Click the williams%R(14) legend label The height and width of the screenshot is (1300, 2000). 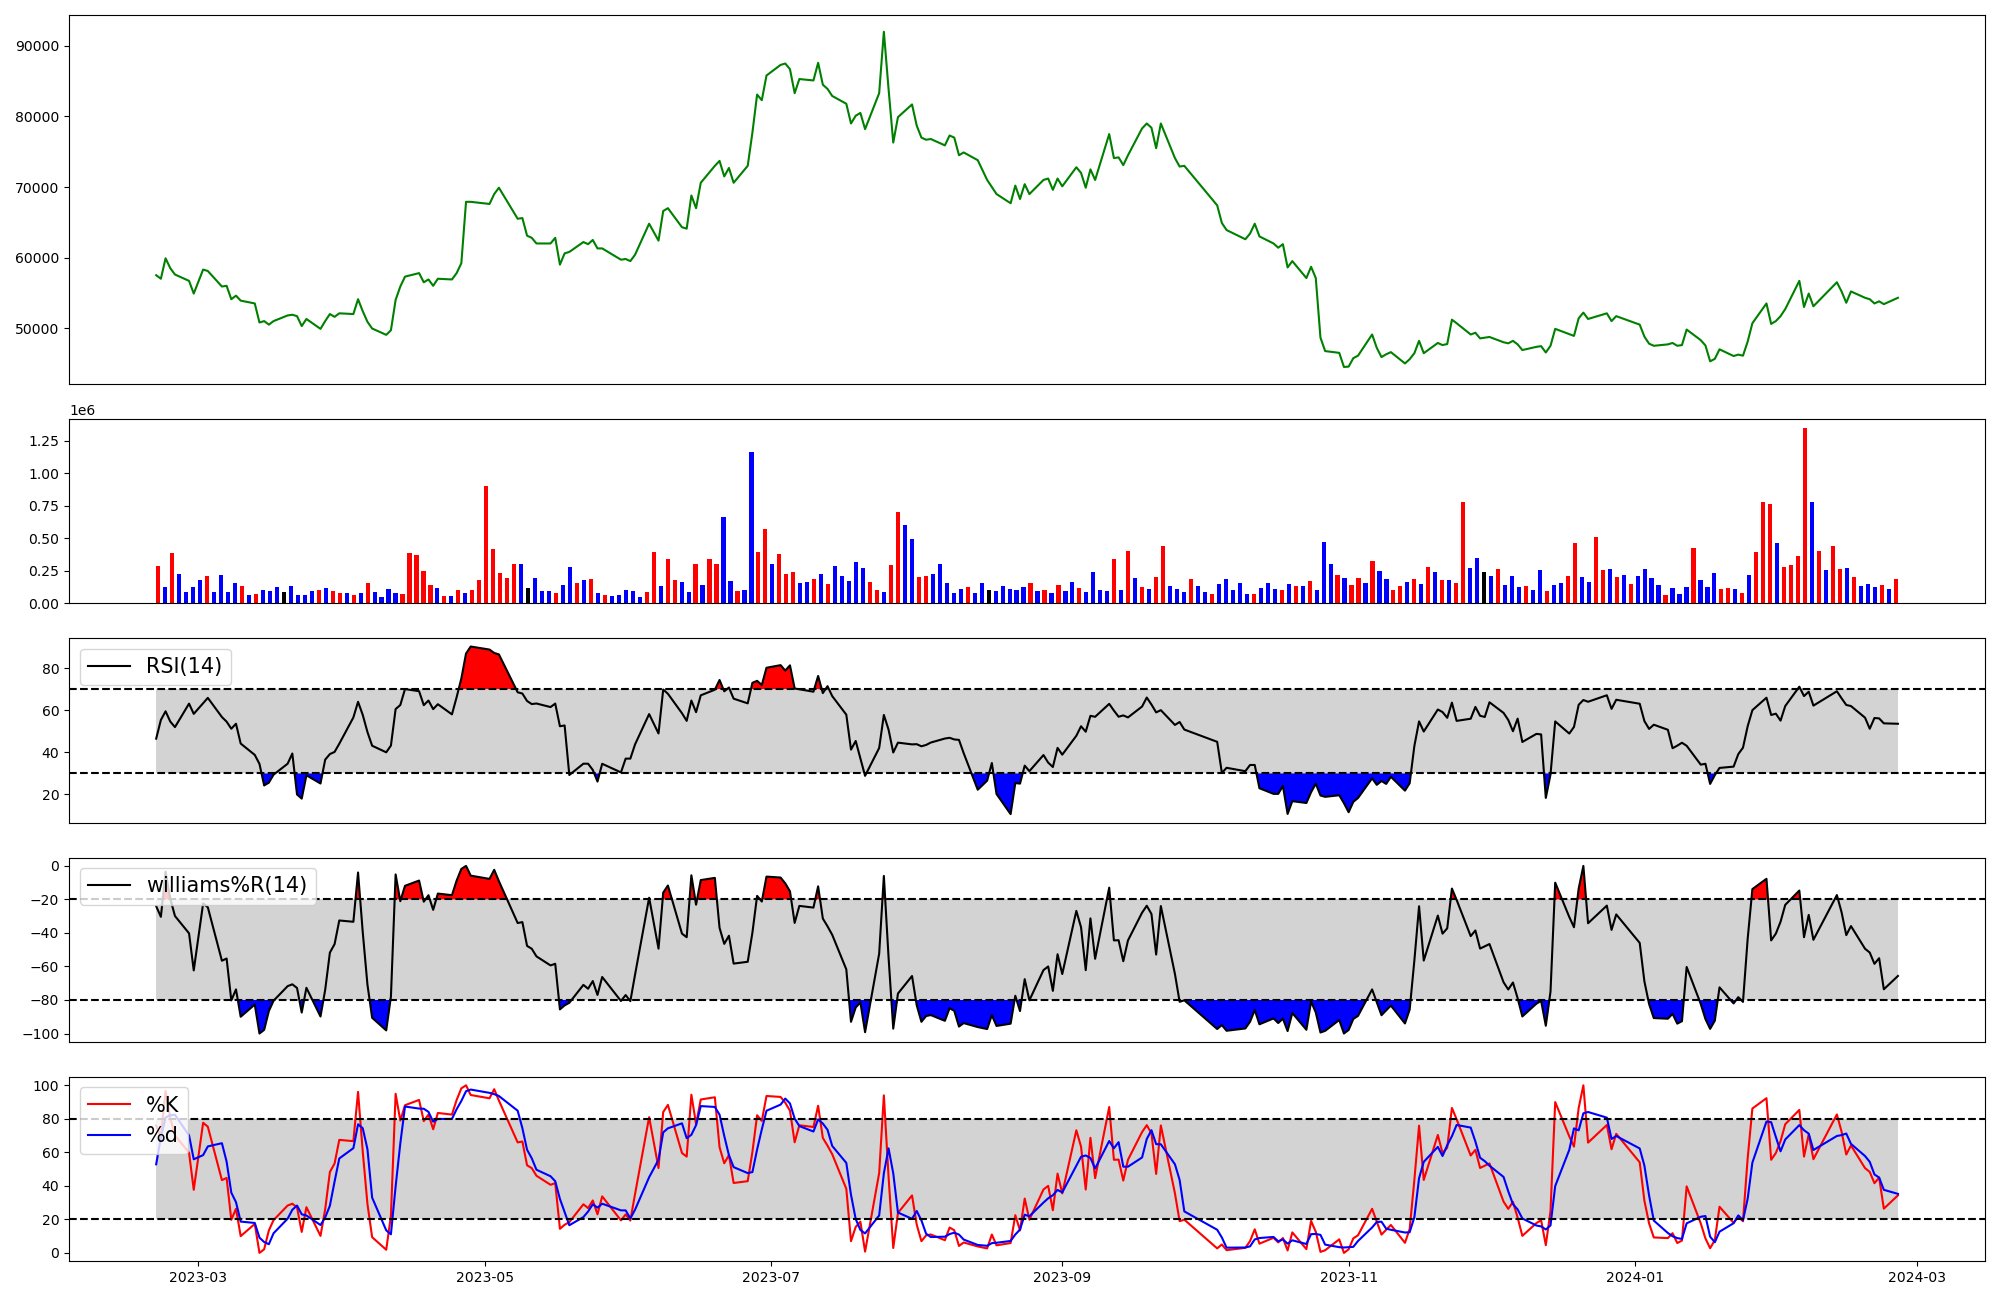226,885
